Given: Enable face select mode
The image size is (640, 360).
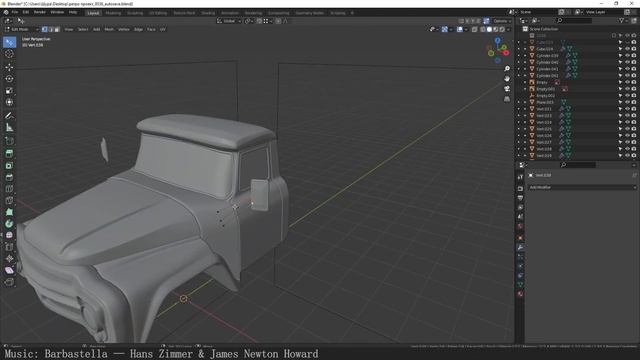Looking at the screenshot, I should coord(57,29).
